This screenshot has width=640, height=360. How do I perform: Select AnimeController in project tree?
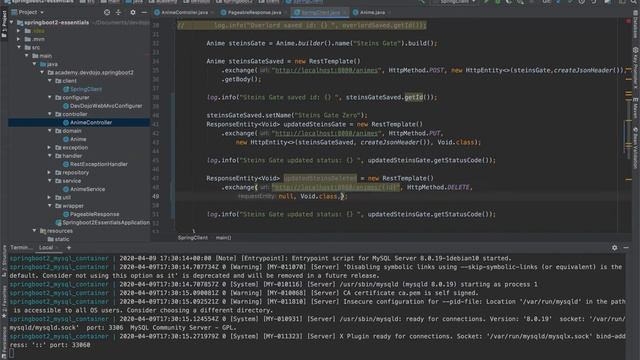click(87, 122)
